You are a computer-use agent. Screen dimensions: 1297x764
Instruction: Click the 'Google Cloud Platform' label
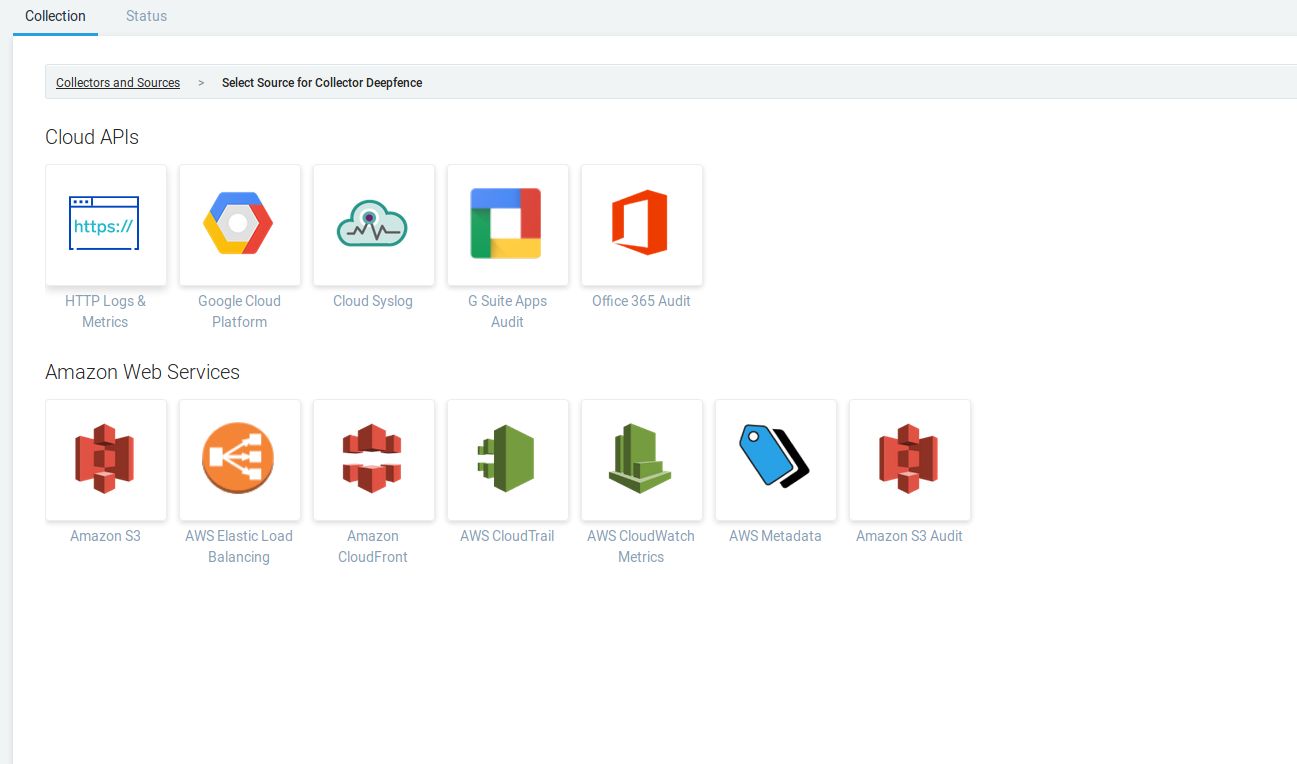239,311
